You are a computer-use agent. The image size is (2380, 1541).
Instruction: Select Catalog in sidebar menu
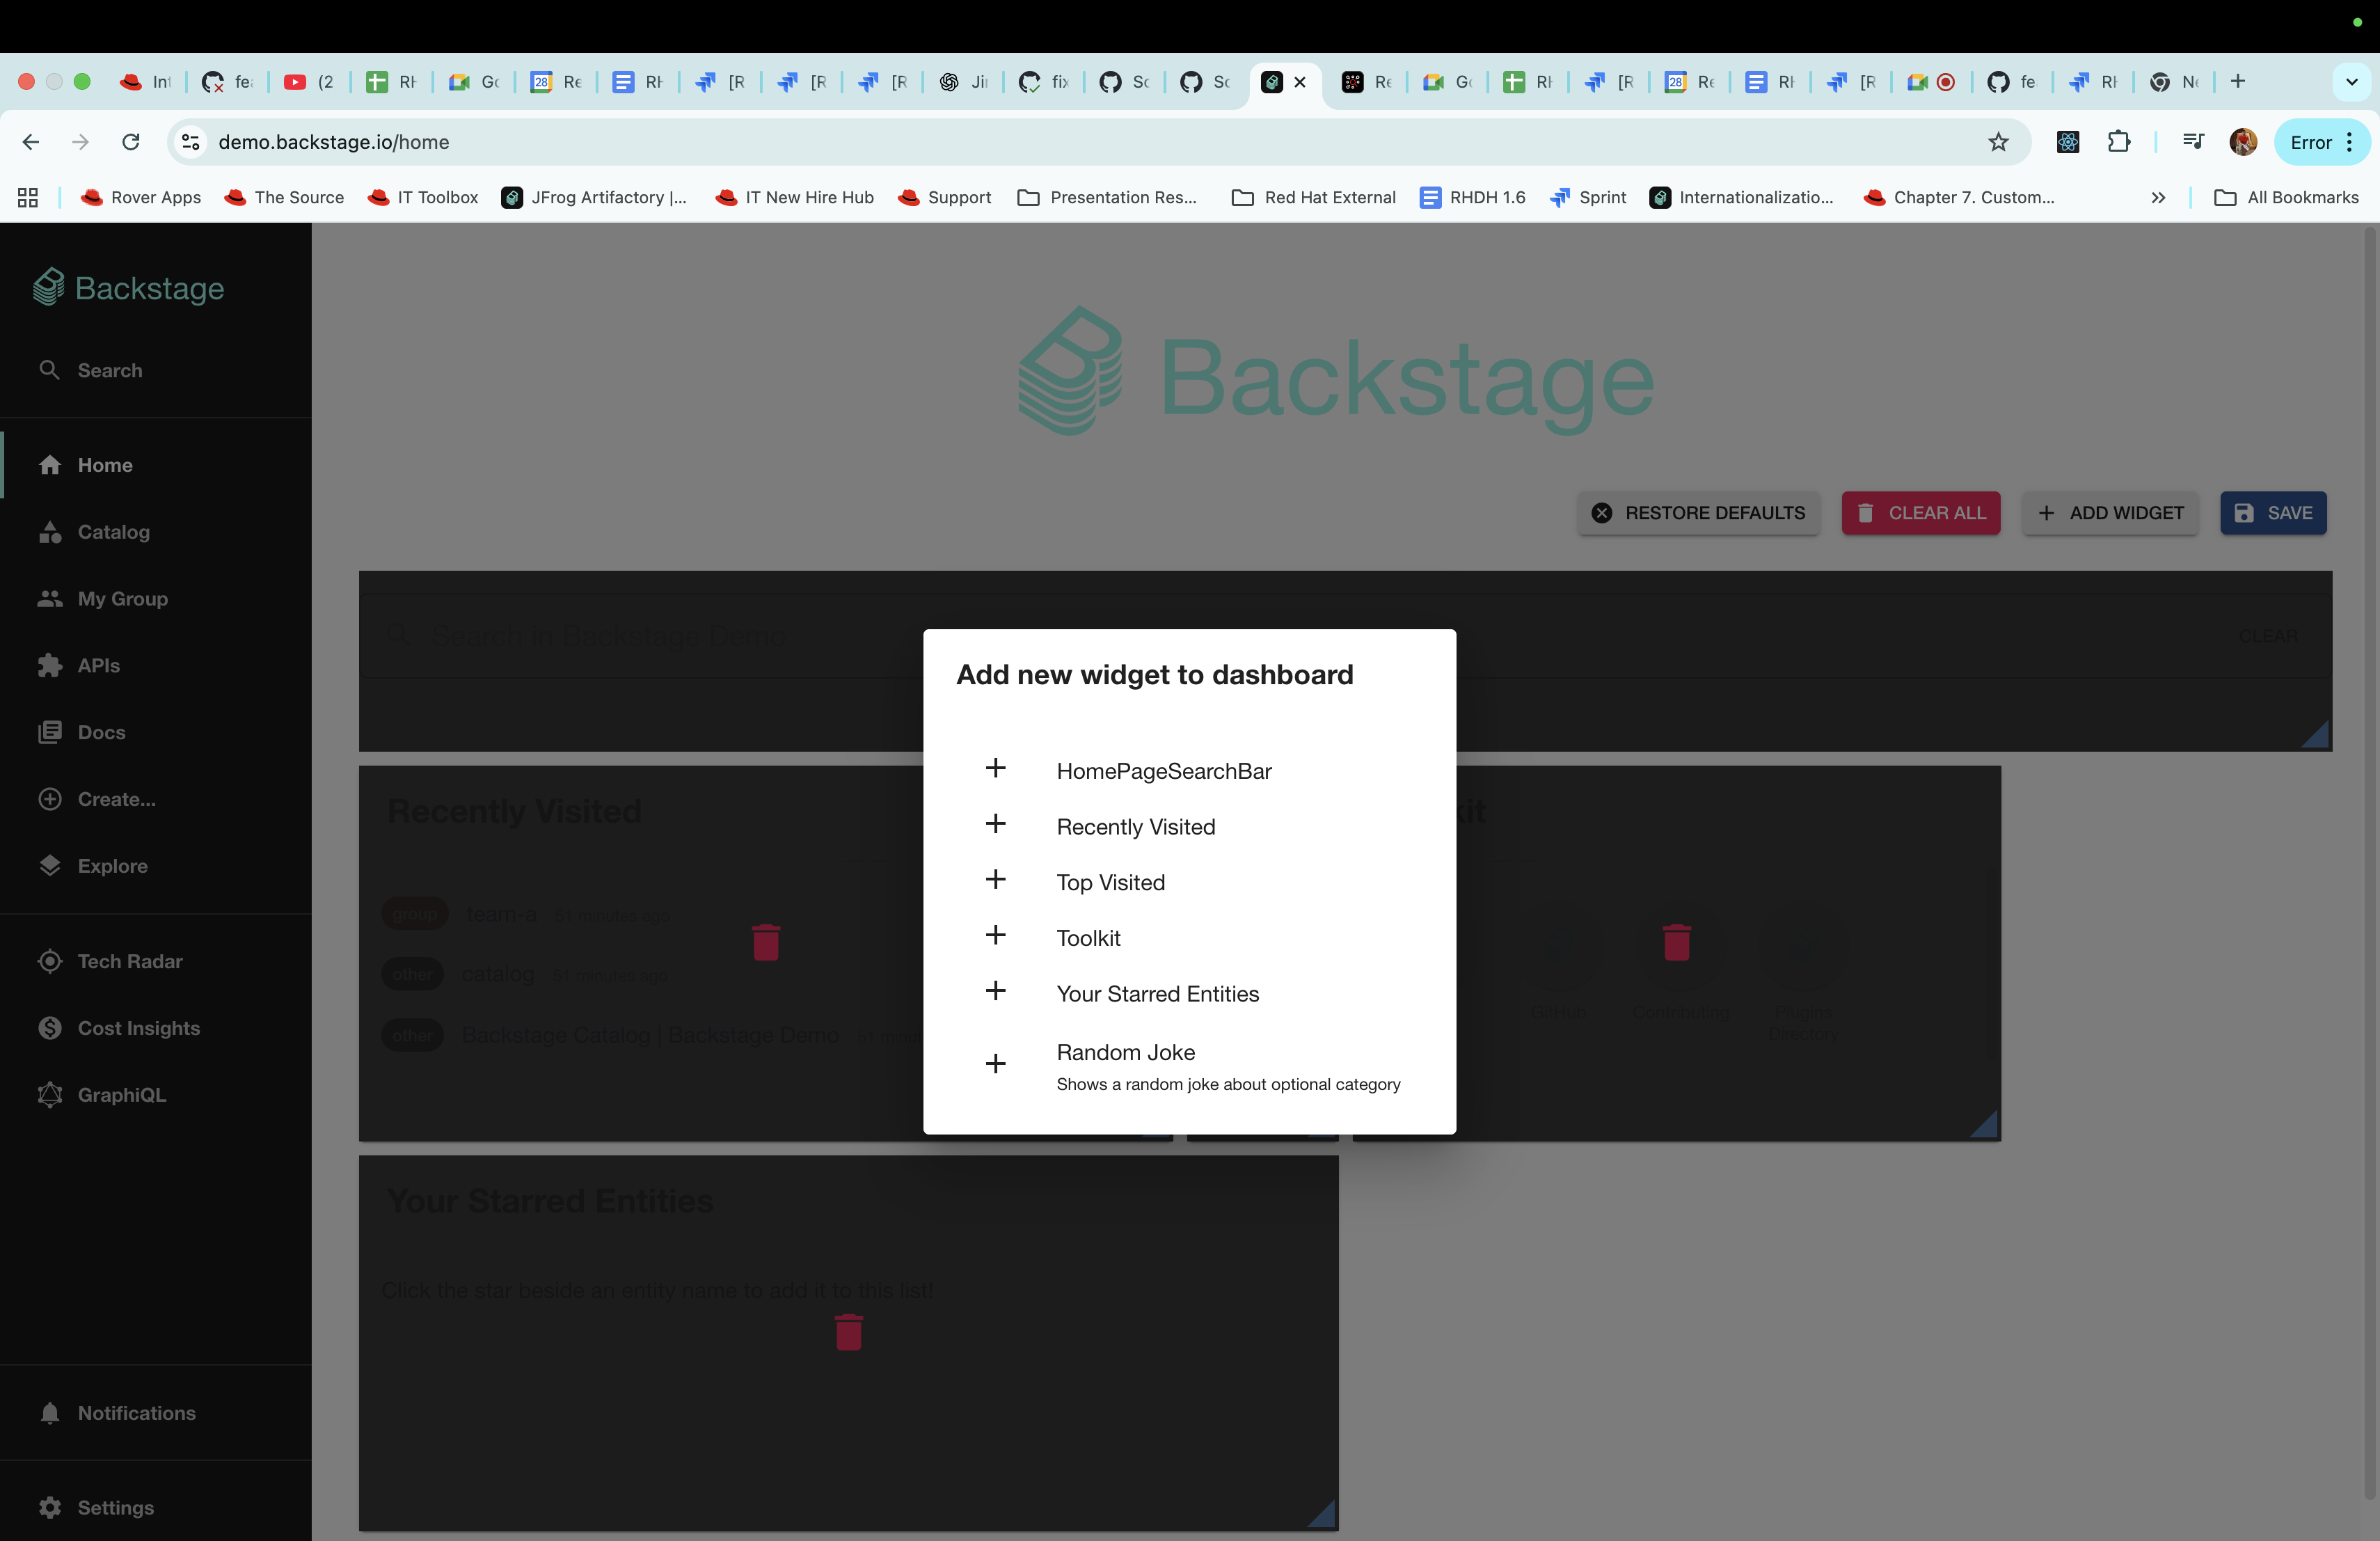tap(113, 532)
